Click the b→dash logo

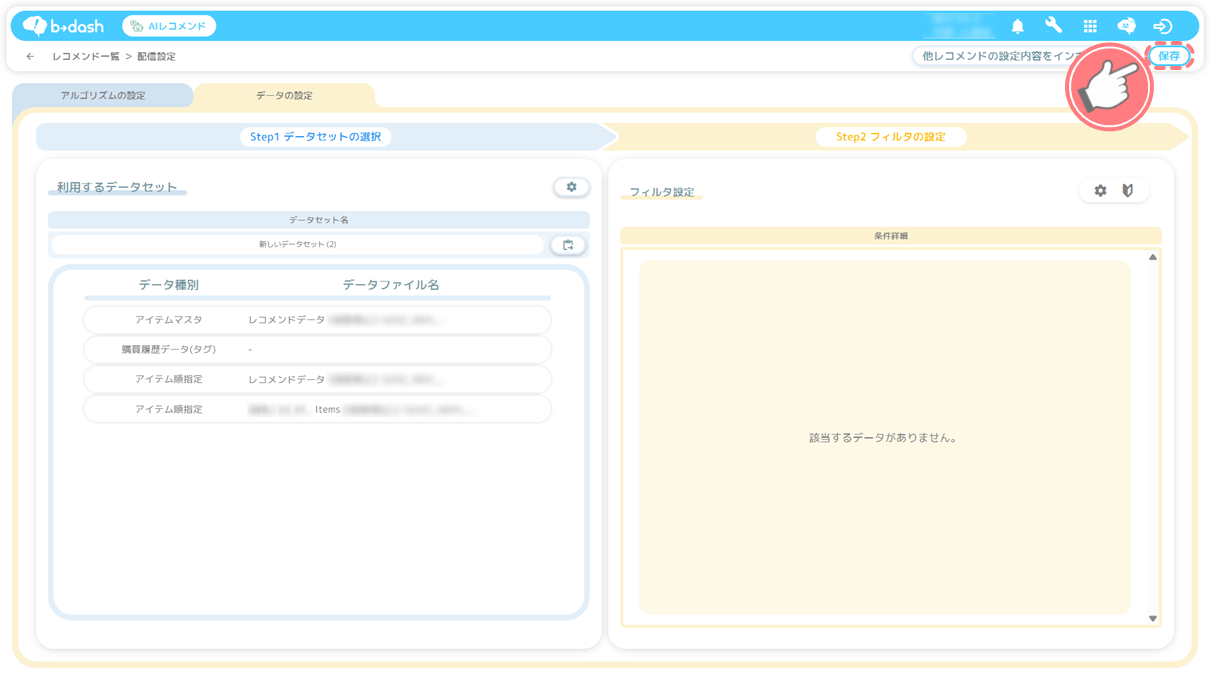pos(64,26)
